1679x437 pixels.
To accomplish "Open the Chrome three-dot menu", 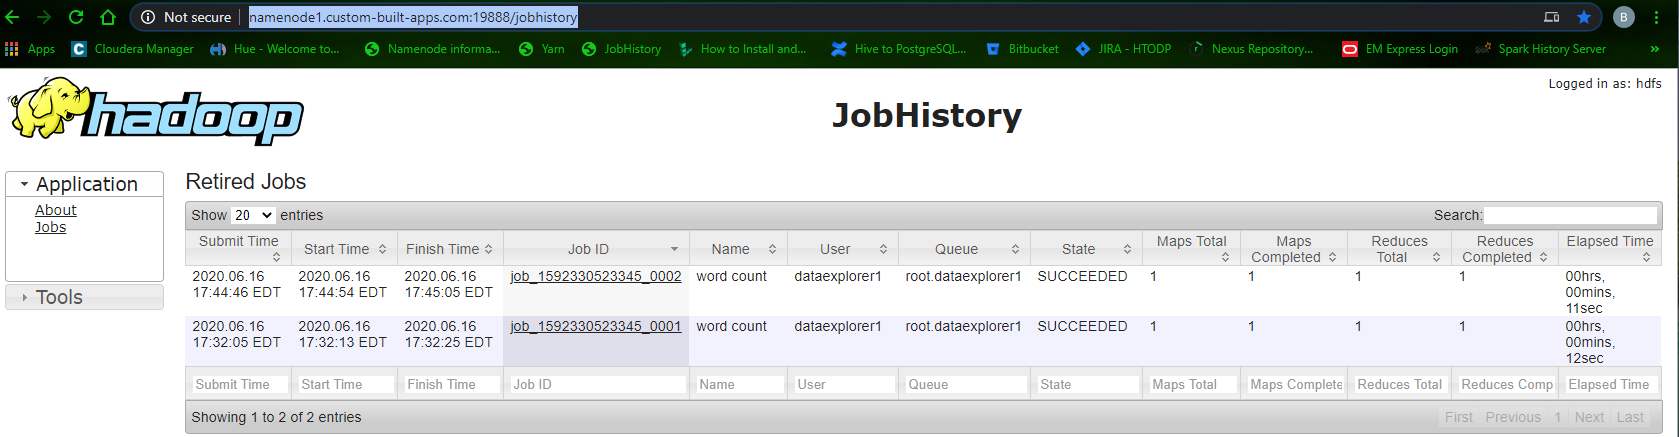I will click(1657, 17).
